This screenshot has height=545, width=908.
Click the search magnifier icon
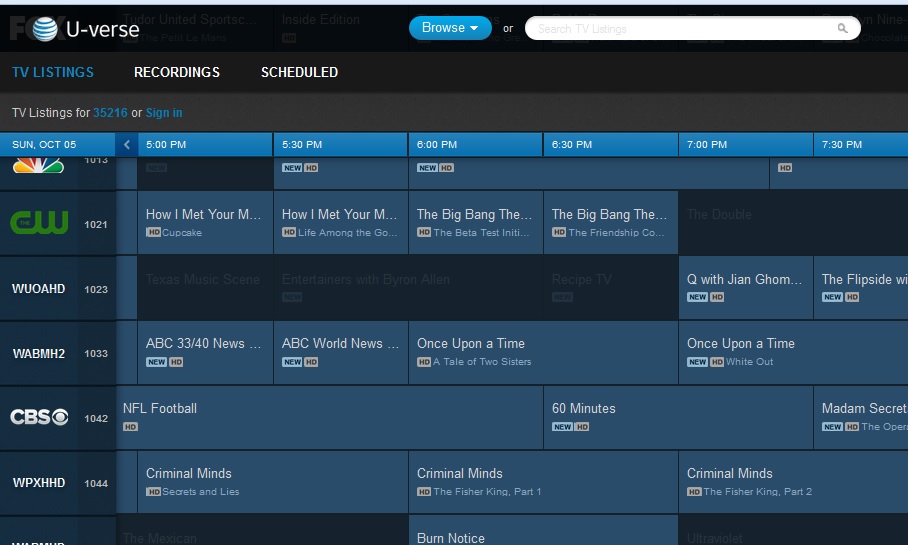tap(843, 29)
